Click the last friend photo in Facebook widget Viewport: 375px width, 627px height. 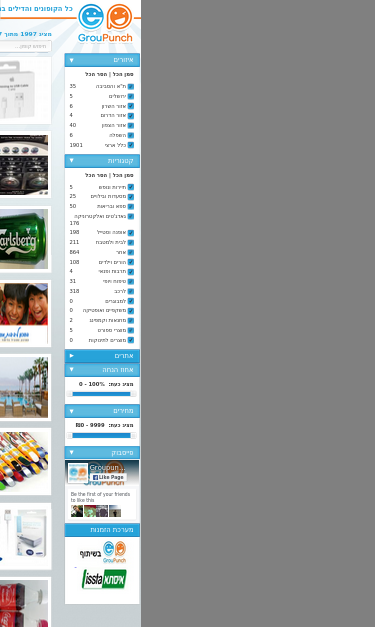tap(115, 511)
